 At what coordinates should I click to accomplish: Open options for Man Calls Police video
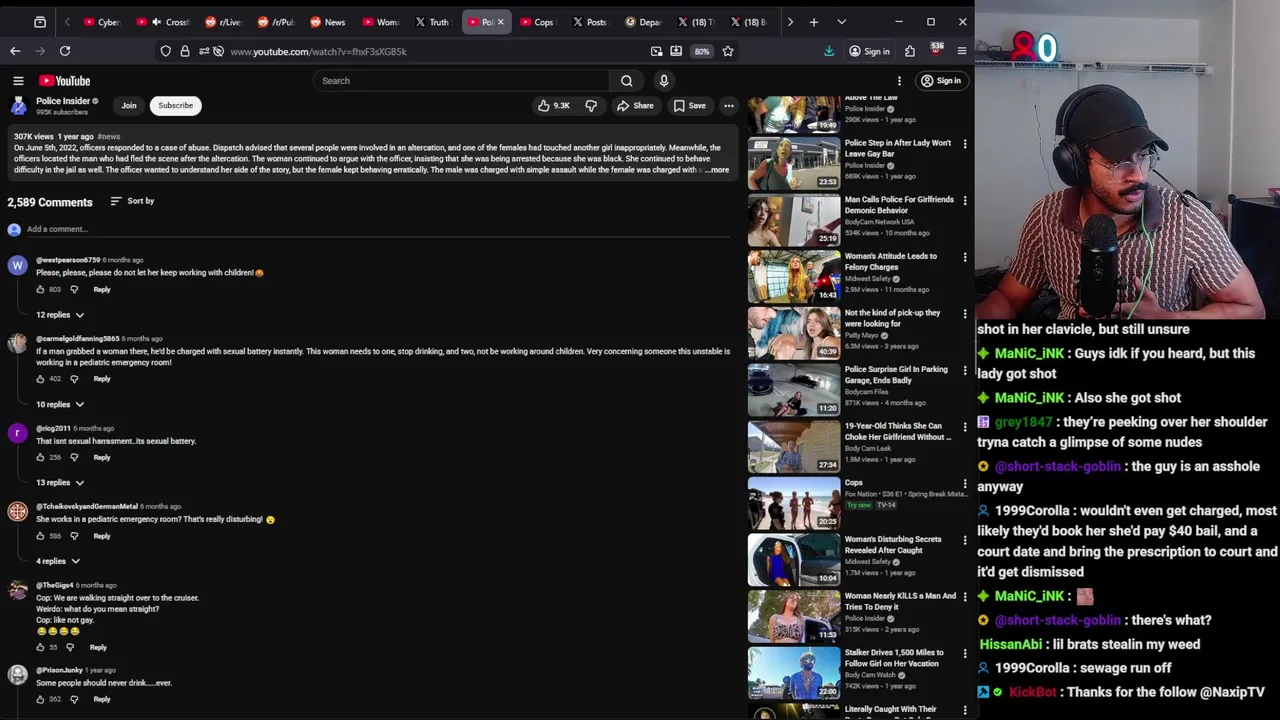(x=965, y=200)
